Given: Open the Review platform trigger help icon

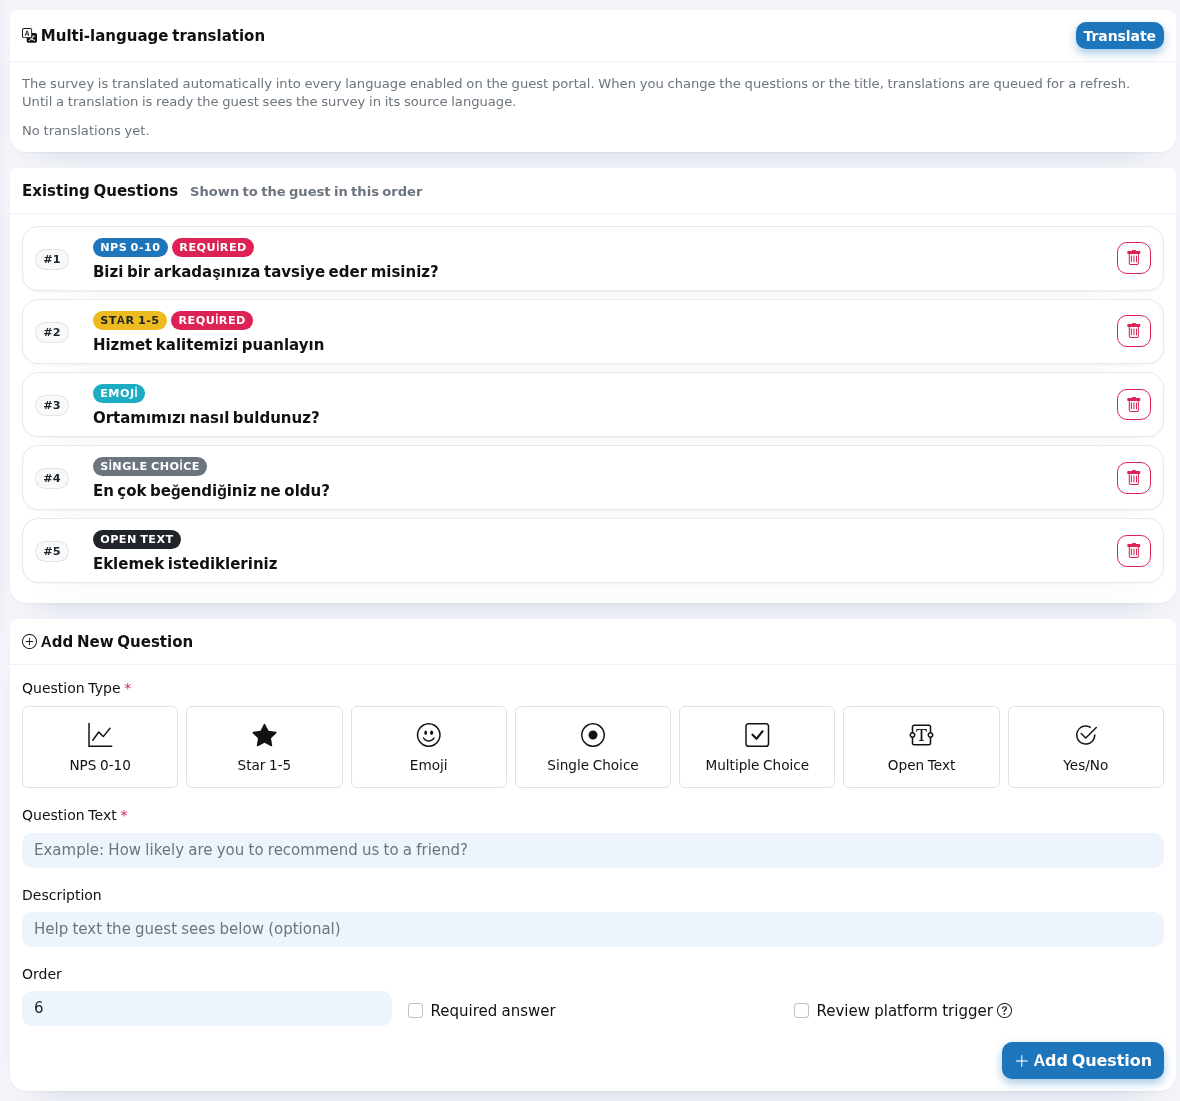Looking at the screenshot, I should point(1004,1011).
